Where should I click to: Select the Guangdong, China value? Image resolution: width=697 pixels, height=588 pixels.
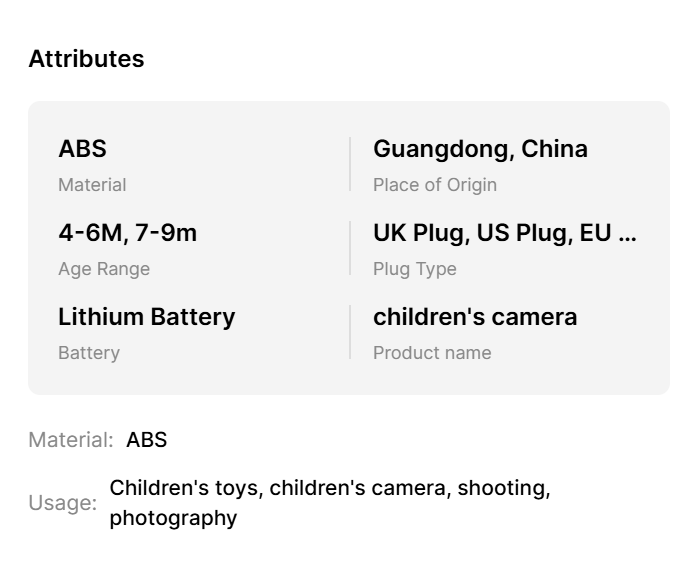[x=480, y=149]
